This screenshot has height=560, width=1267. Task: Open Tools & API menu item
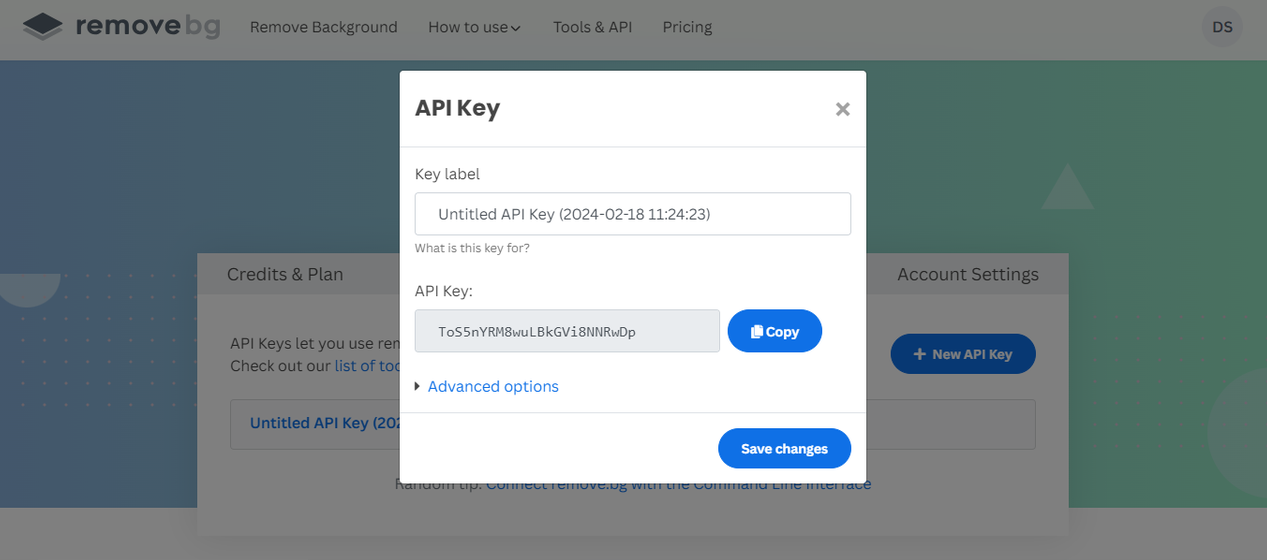click(x=592, y=27)
